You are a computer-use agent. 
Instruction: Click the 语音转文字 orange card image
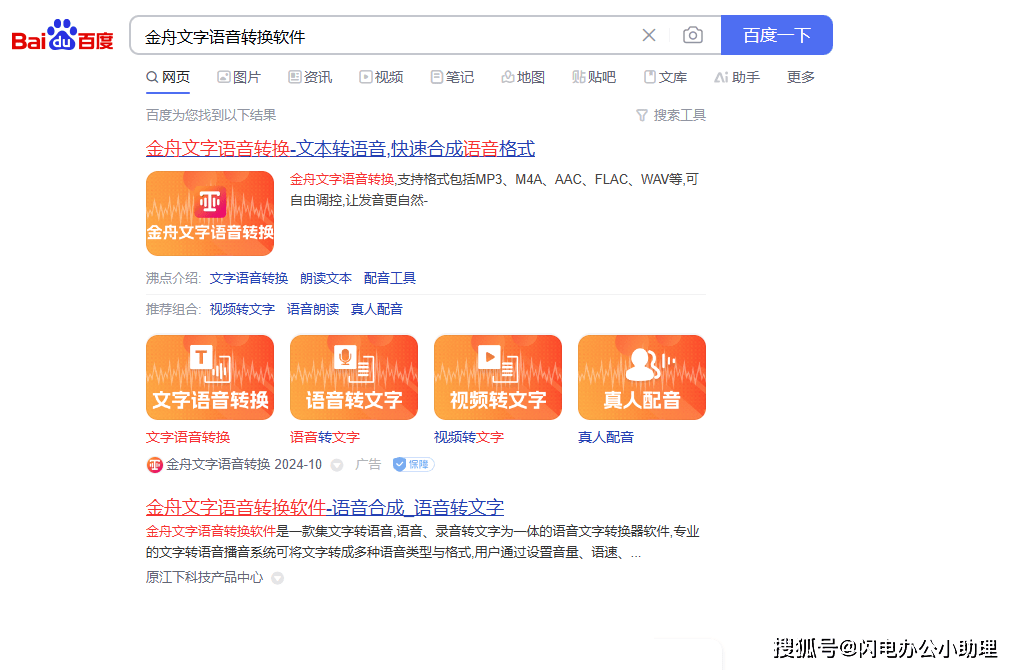[354, 377]
